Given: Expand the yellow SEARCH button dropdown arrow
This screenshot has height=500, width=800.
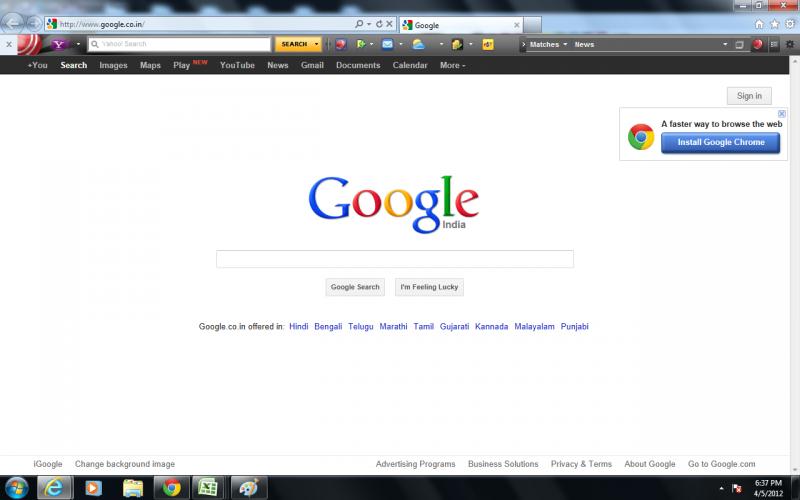Looking at the screenshot, I should pos(316,44).
